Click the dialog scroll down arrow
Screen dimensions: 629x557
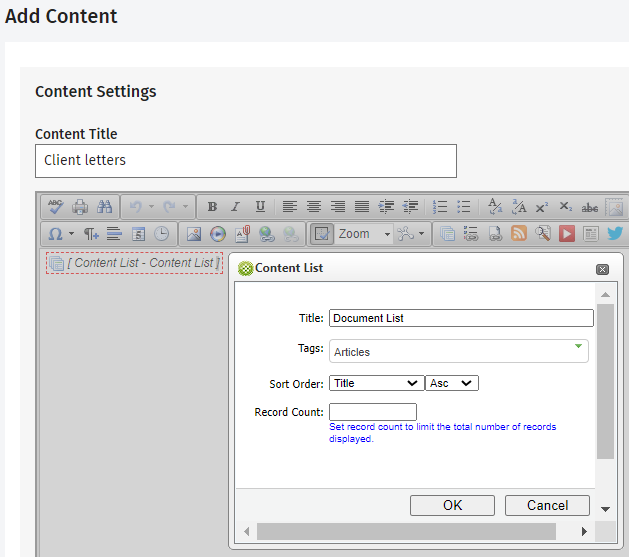tap(606, 509)
